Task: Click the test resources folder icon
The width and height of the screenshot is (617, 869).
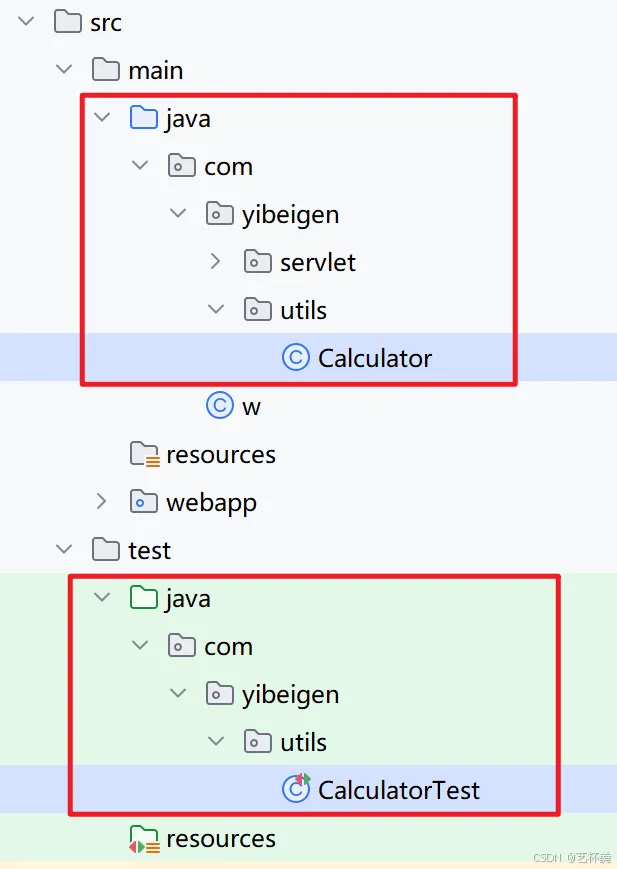Action: point(145,839)
